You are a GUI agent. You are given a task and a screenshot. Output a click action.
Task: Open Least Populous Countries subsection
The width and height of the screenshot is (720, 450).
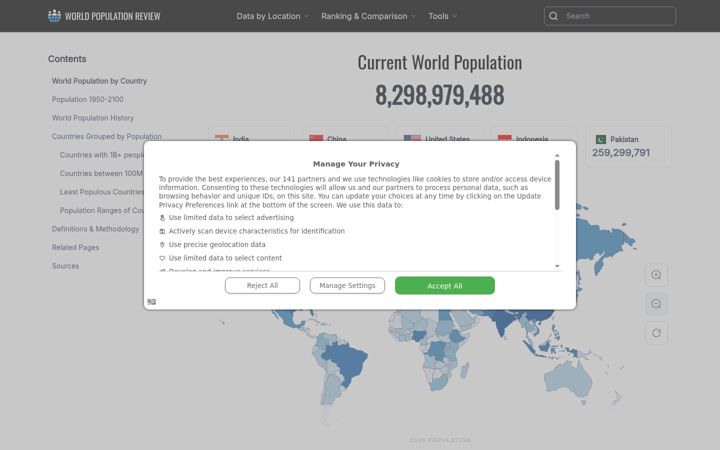[x=102, y=192]
